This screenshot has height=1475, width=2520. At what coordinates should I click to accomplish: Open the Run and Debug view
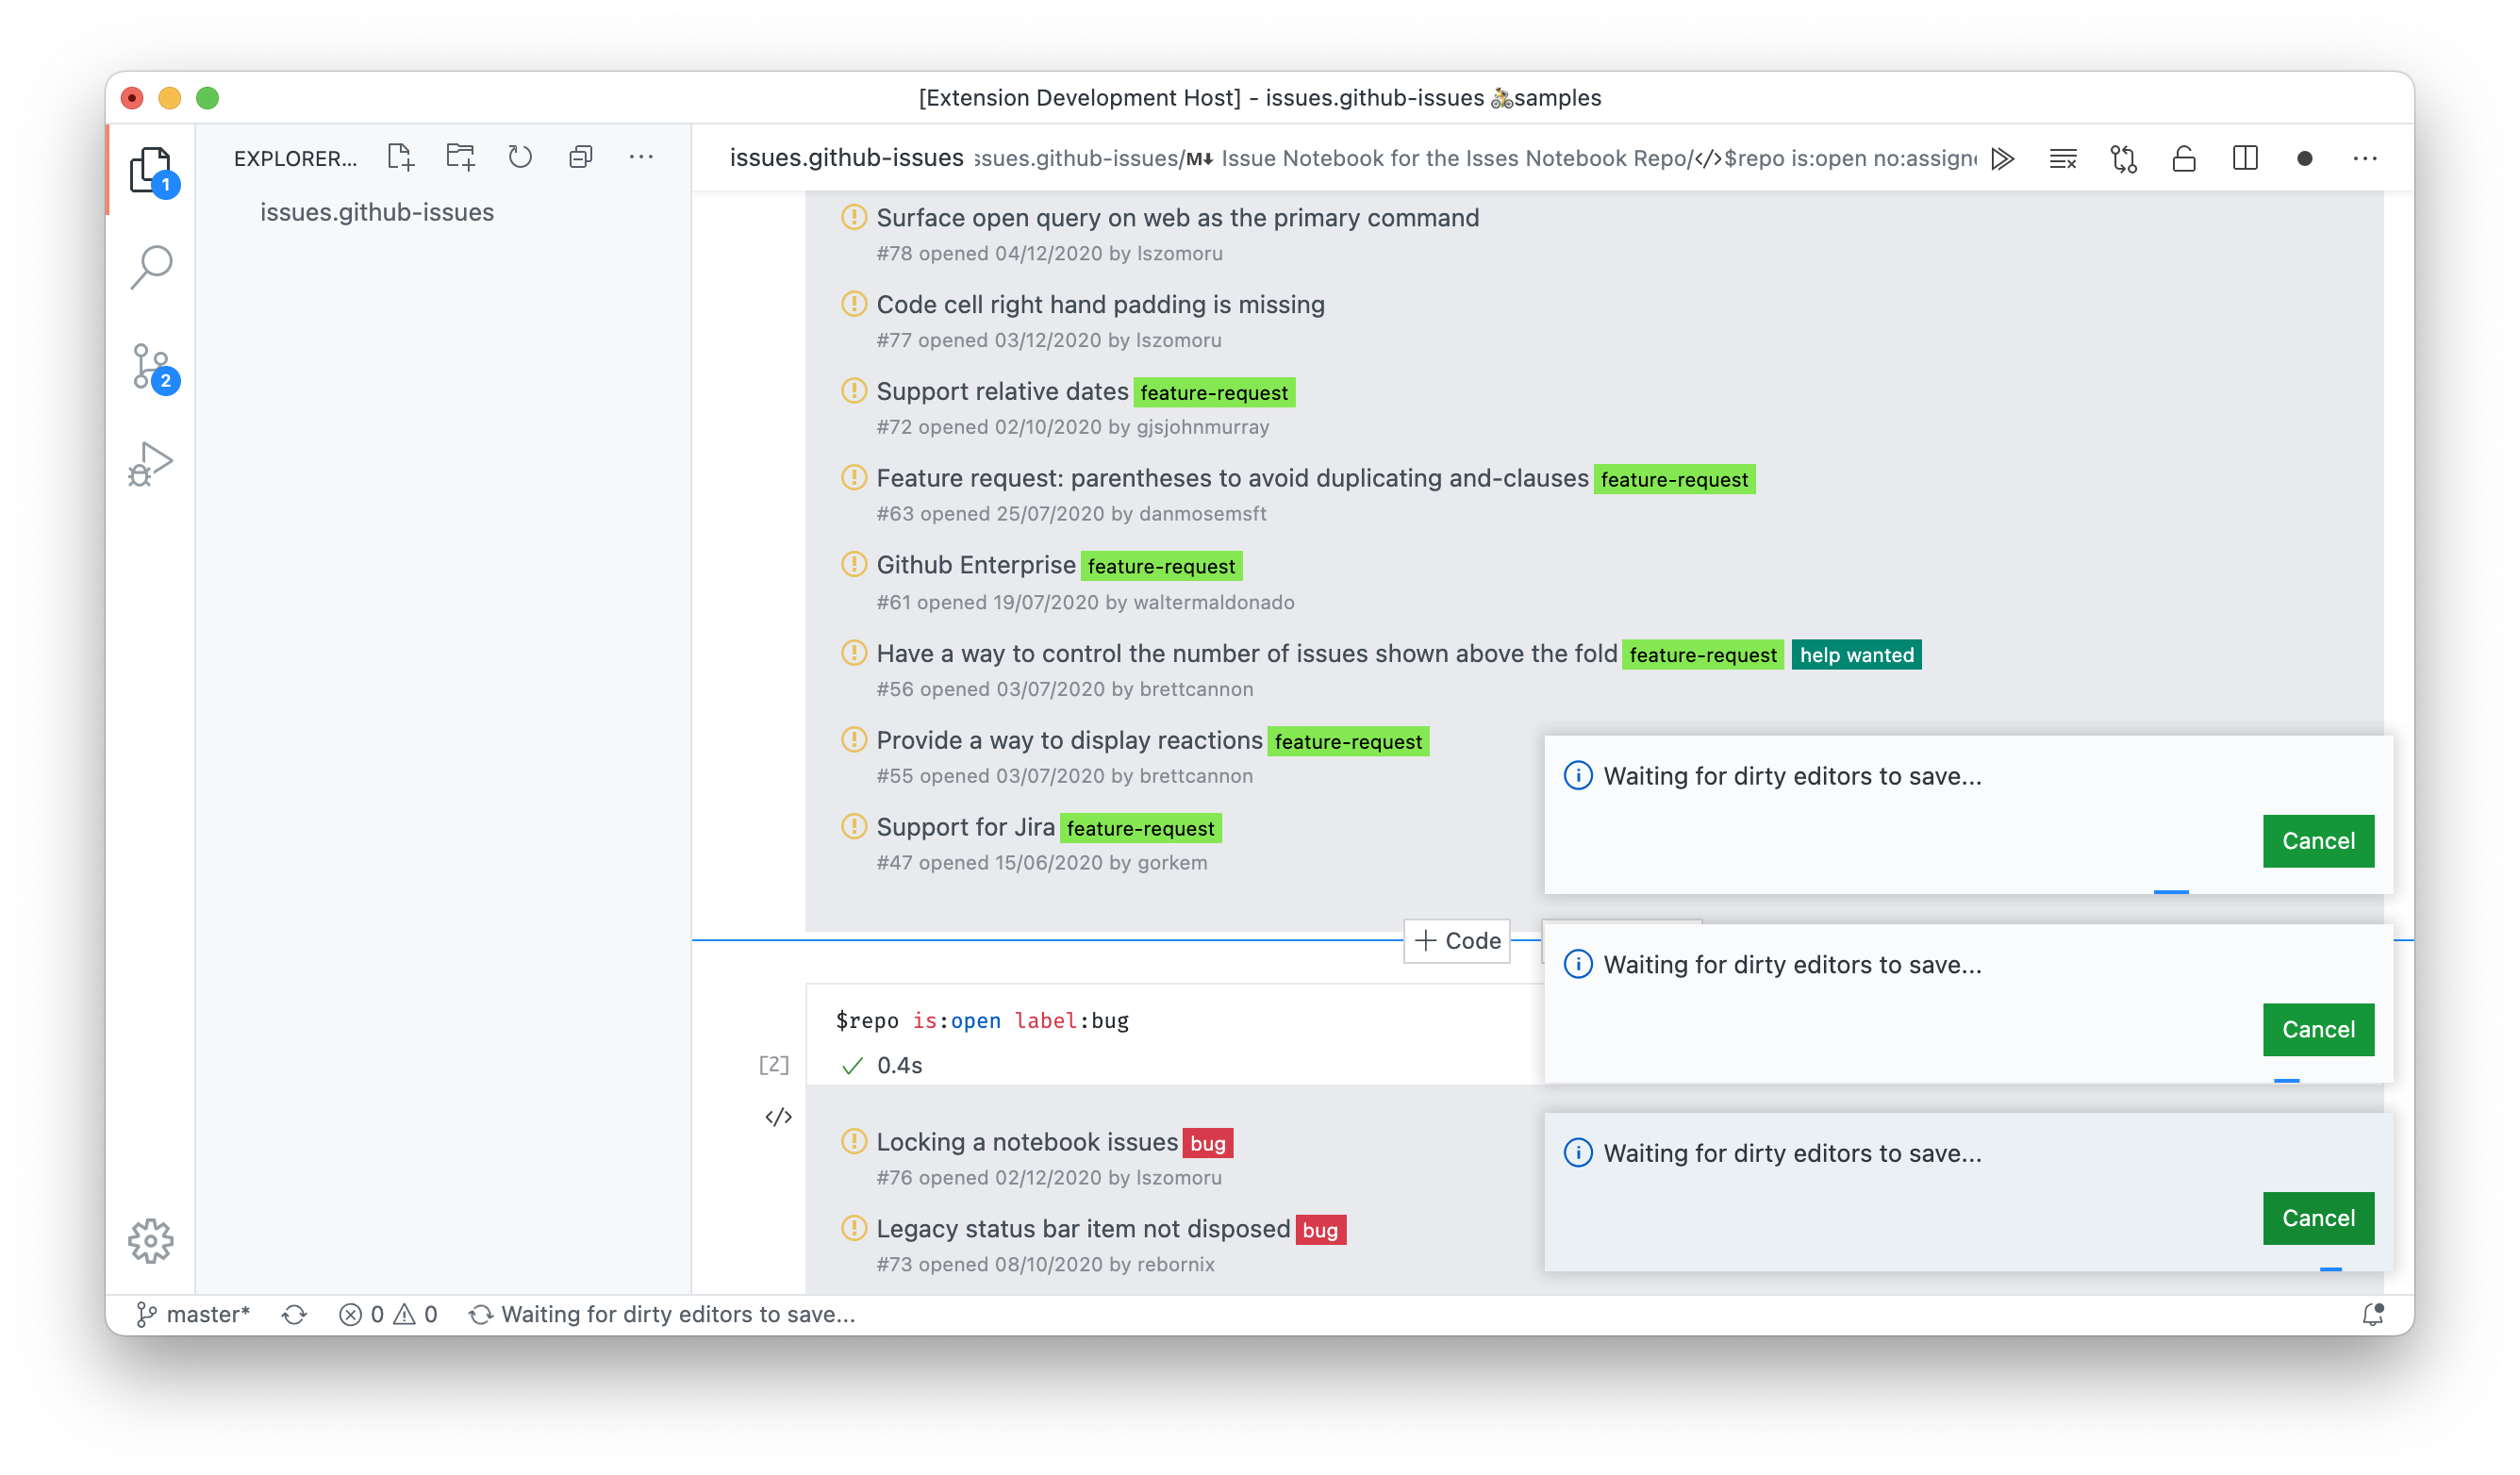152,461
